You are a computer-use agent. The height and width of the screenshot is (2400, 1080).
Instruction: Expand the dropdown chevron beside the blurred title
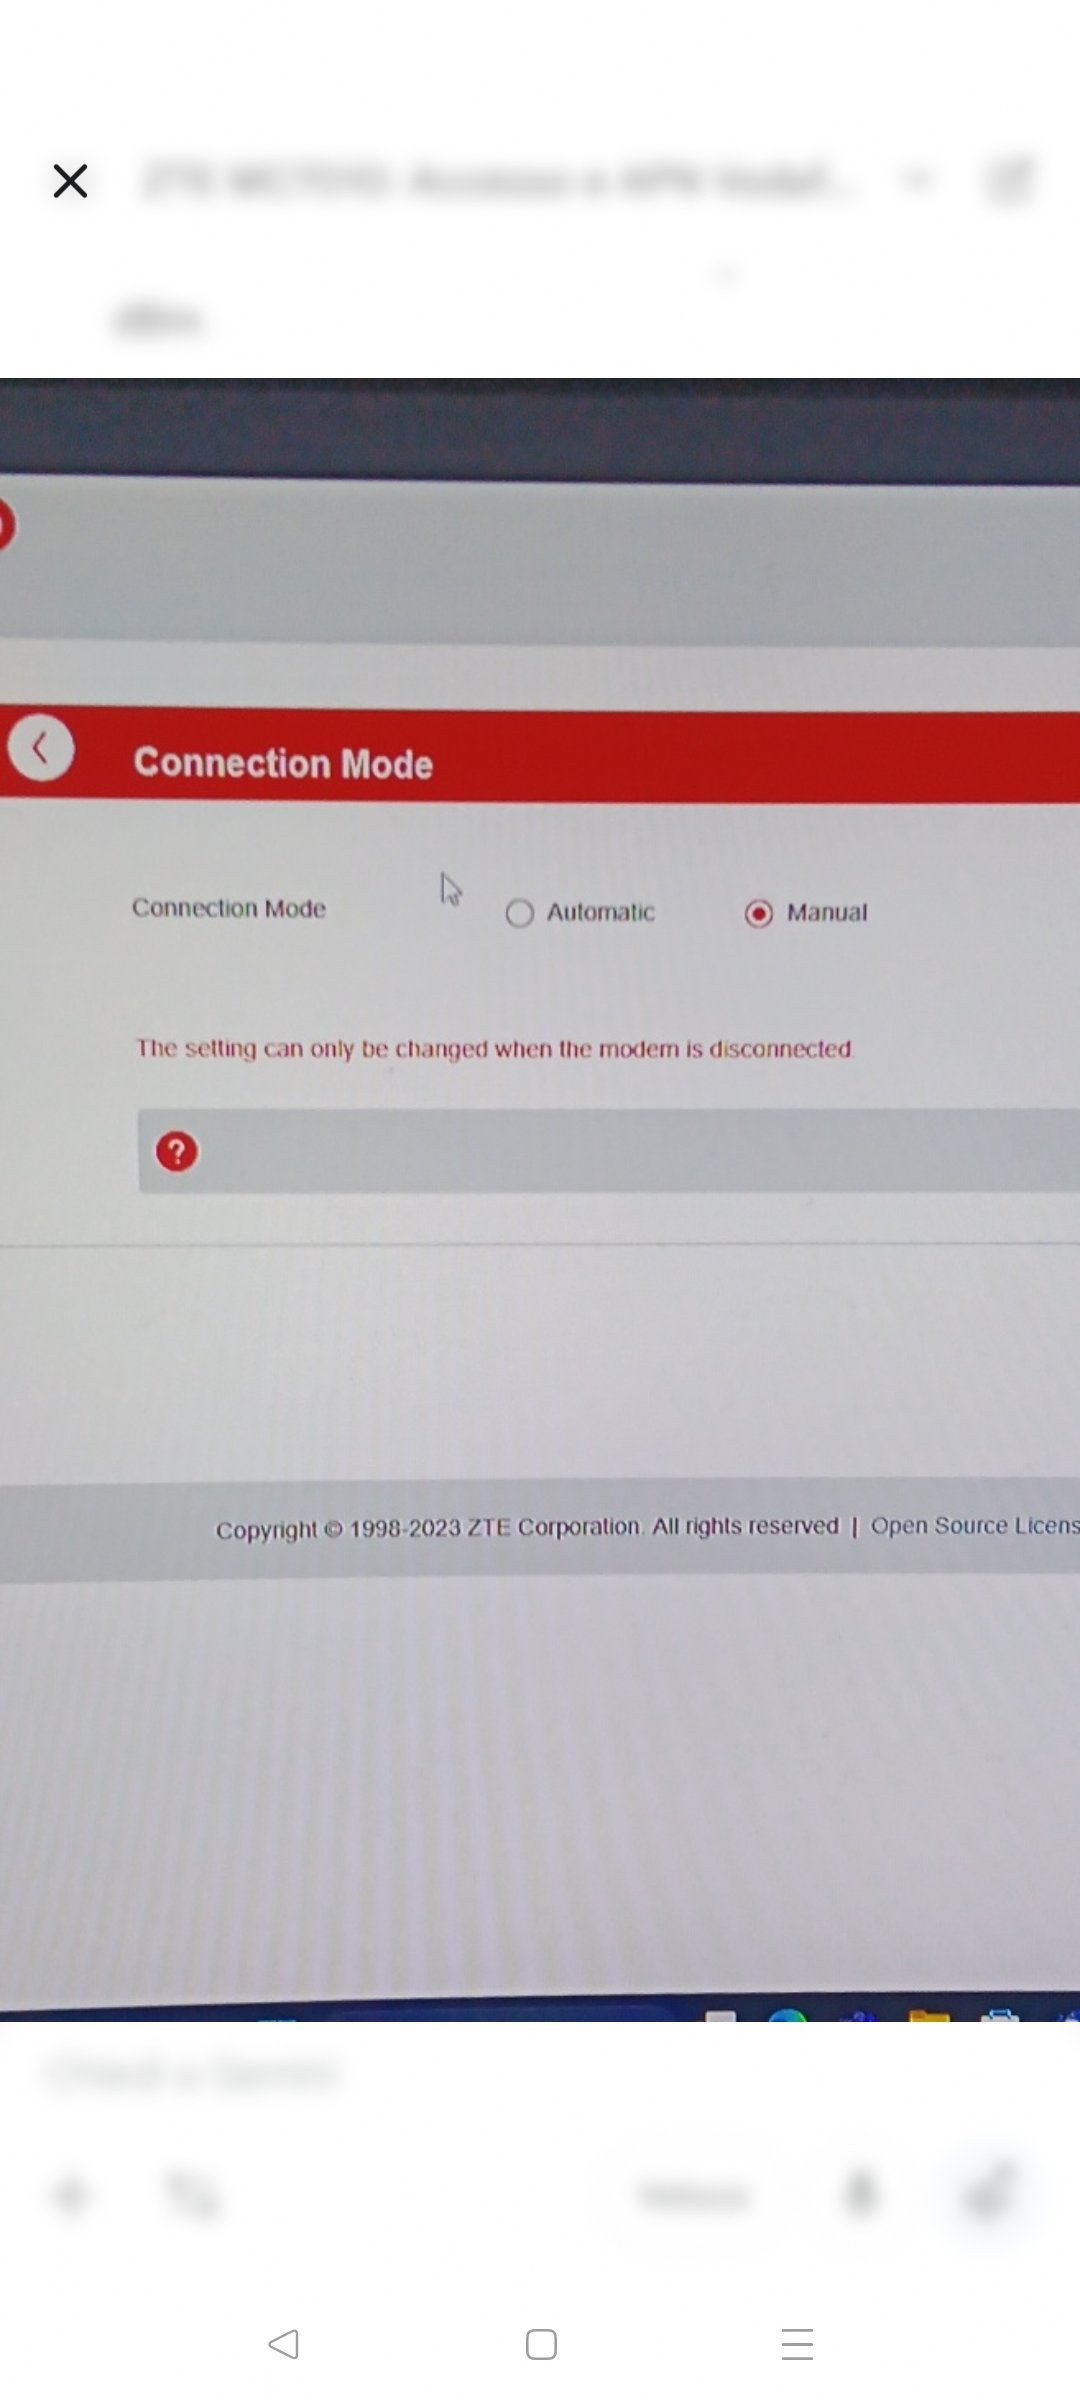(918, 181)
